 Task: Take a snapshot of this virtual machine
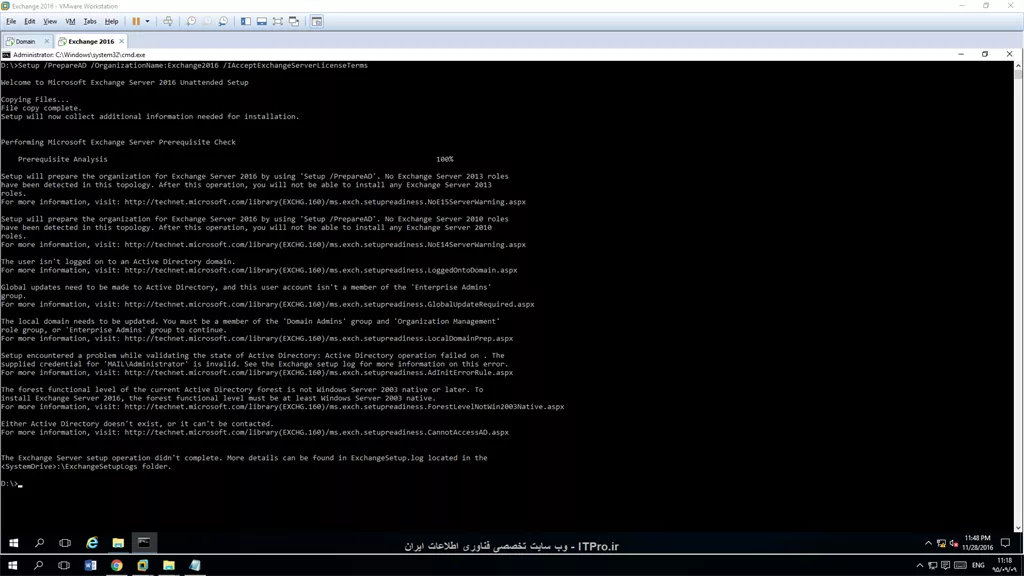point(191,22)
